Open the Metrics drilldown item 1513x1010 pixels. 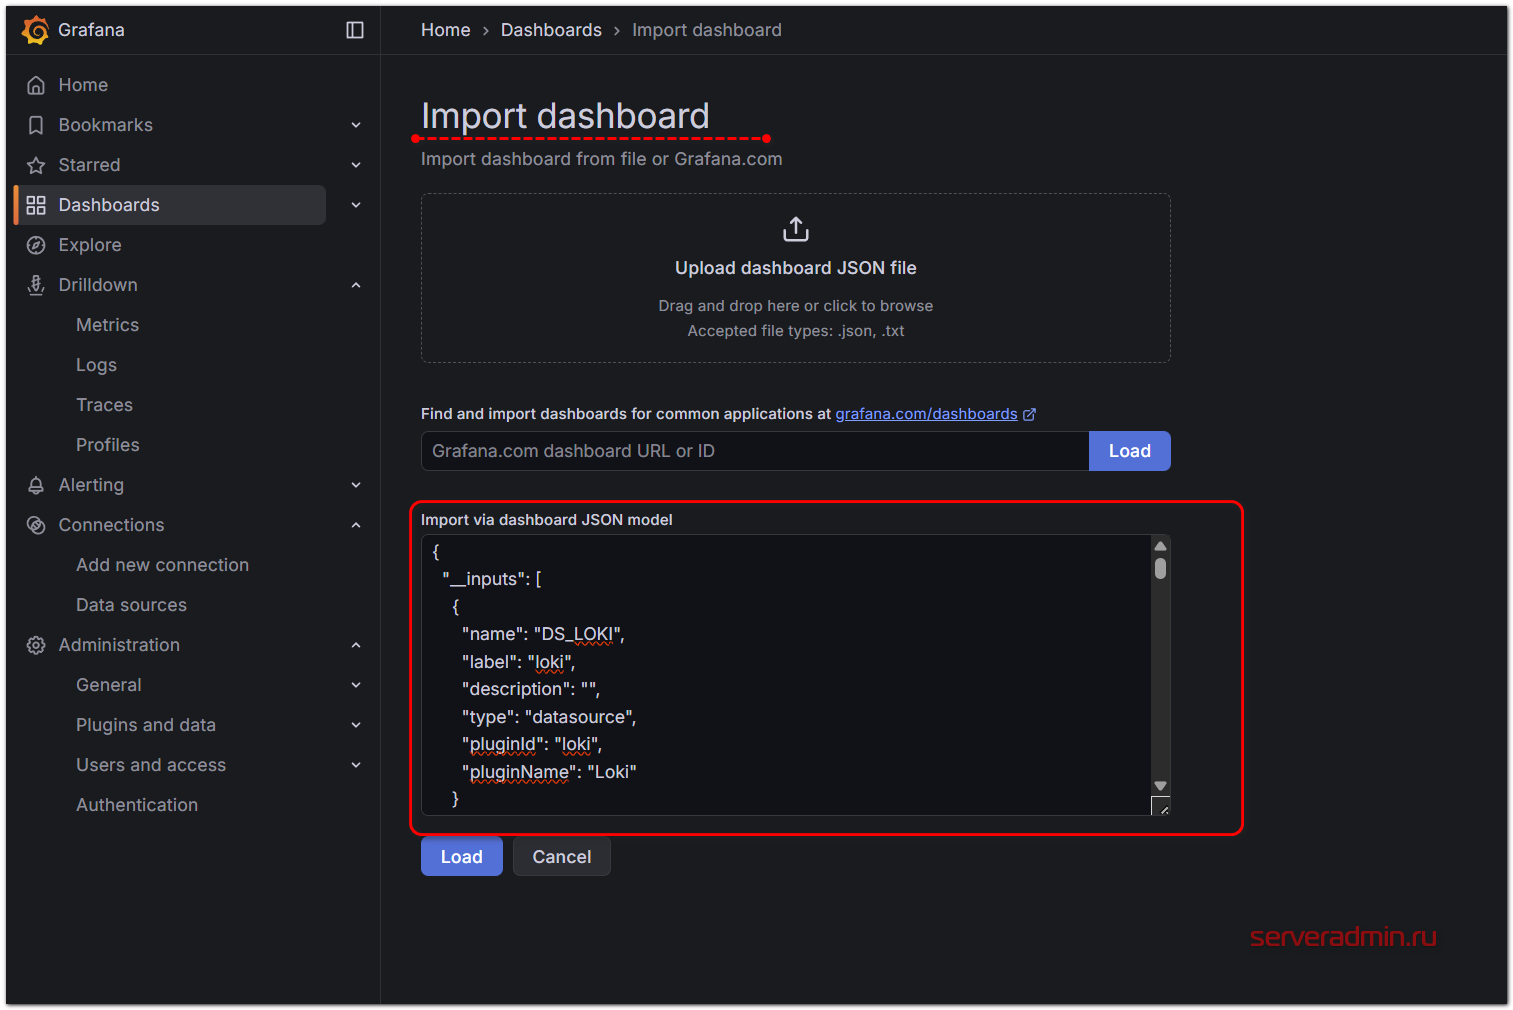pos(107,325)
